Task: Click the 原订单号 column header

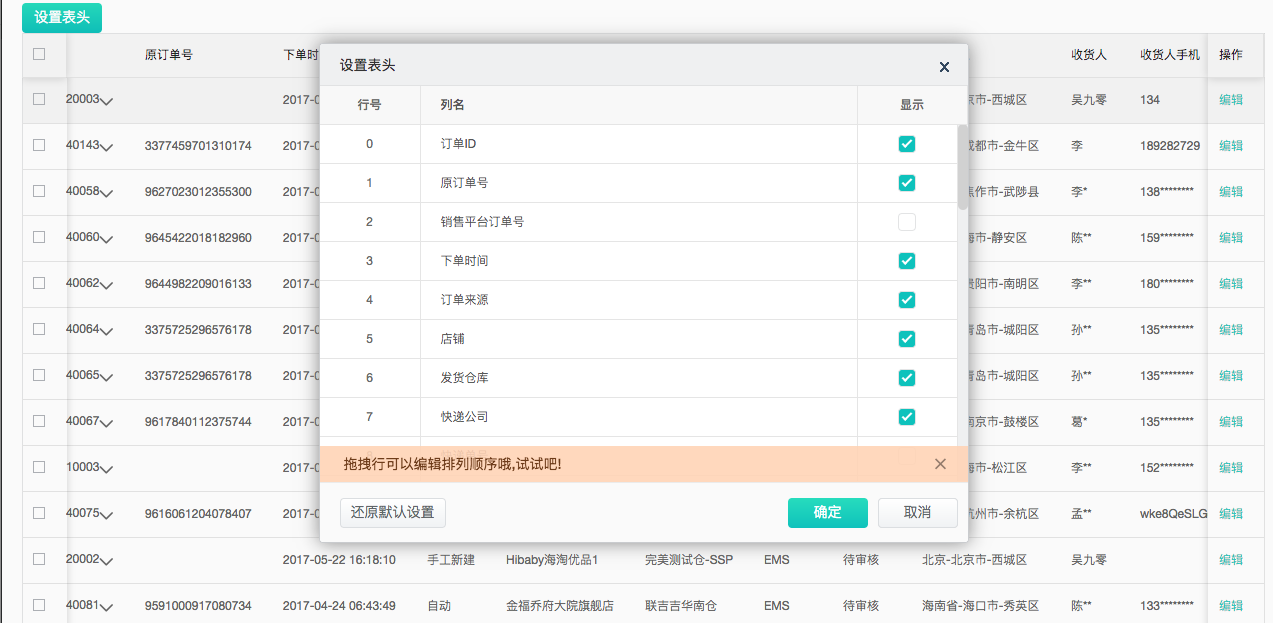Action: (x=169, y=55)
